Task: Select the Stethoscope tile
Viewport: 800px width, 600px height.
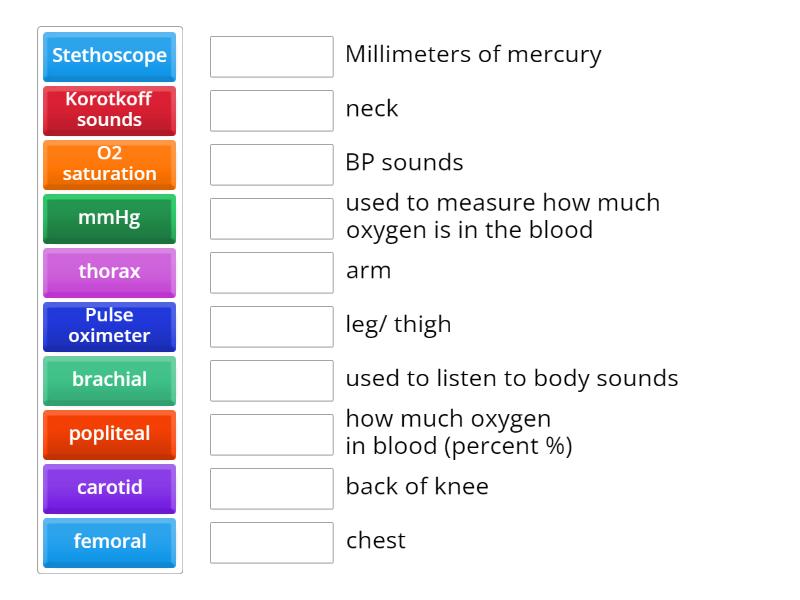Action: pos(109,57)
